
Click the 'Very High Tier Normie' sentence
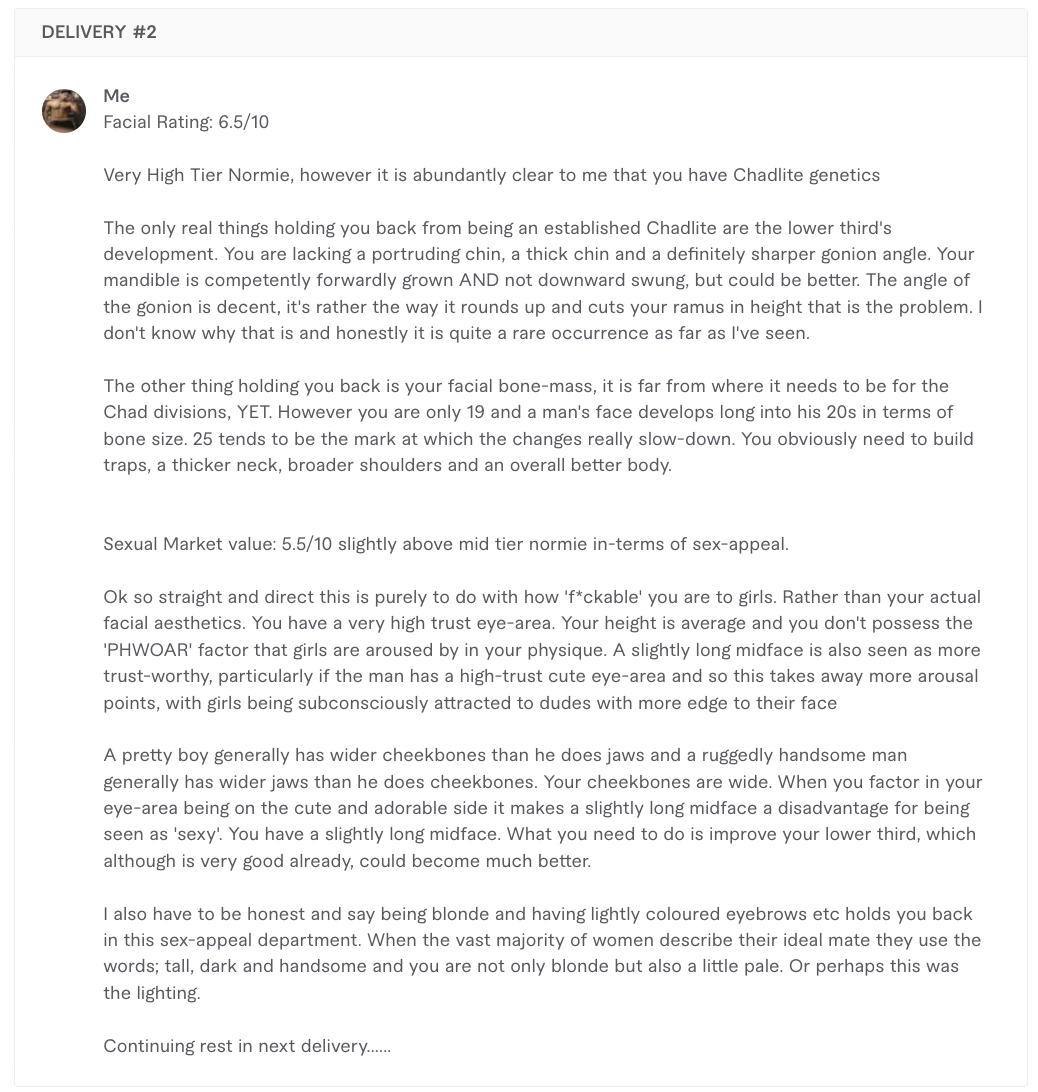pyautogui.click(x=492, y=175)
